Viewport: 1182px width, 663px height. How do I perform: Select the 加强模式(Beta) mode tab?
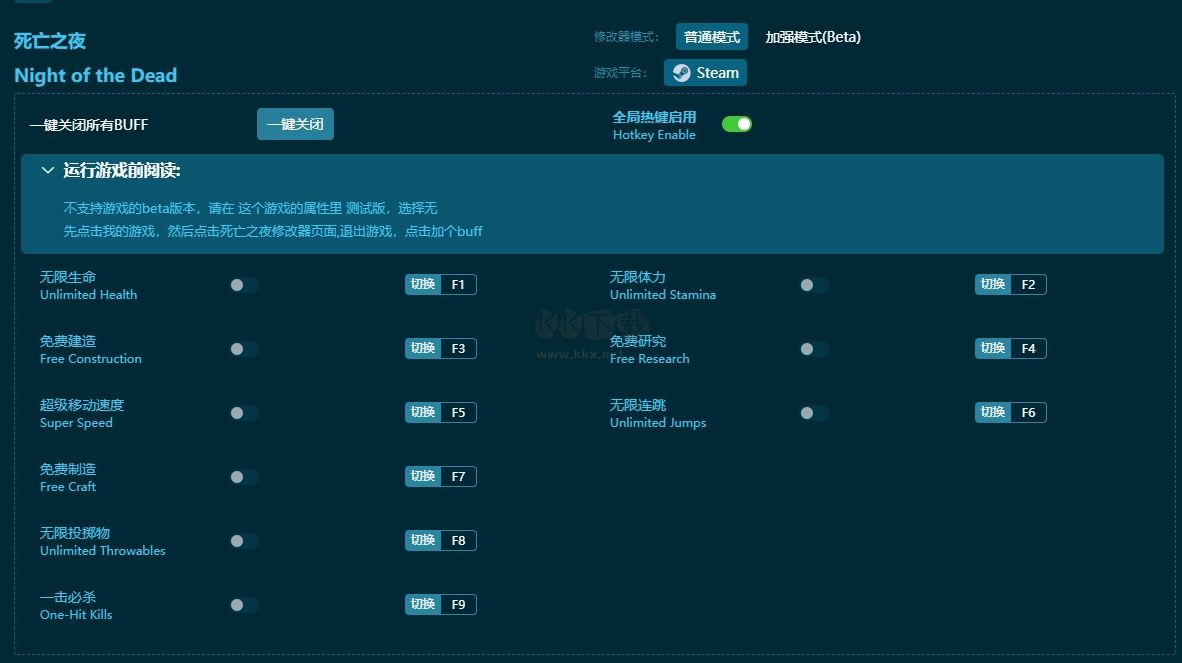813,37
